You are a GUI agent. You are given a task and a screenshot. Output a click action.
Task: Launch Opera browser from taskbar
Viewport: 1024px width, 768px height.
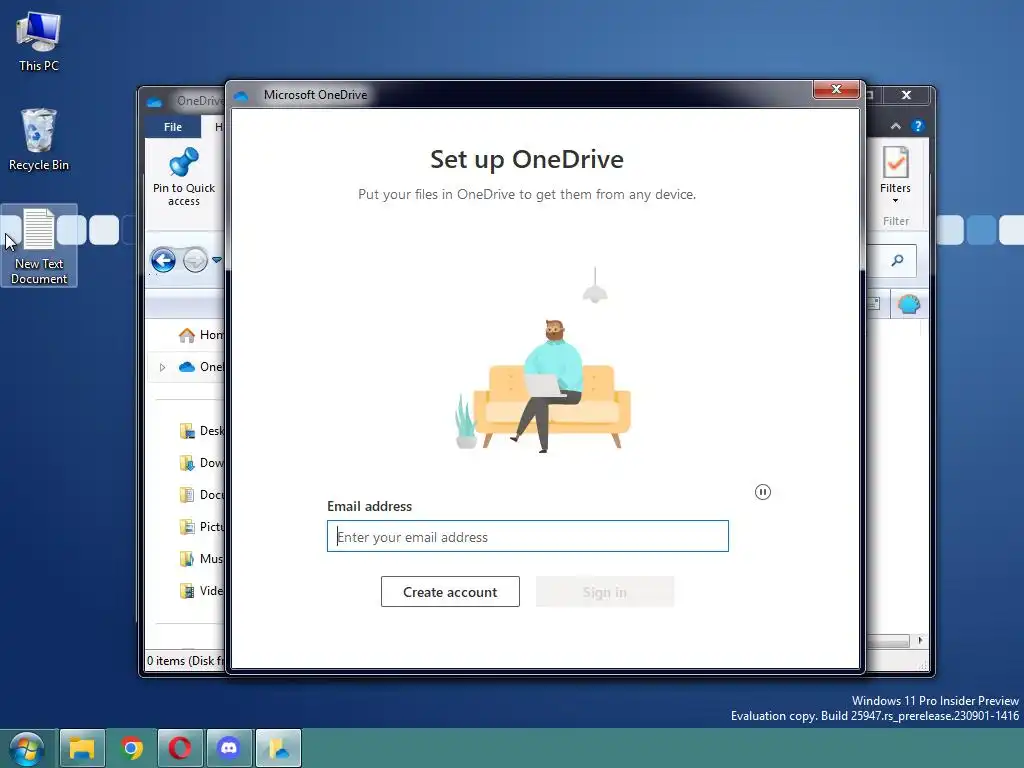point(180,748)
